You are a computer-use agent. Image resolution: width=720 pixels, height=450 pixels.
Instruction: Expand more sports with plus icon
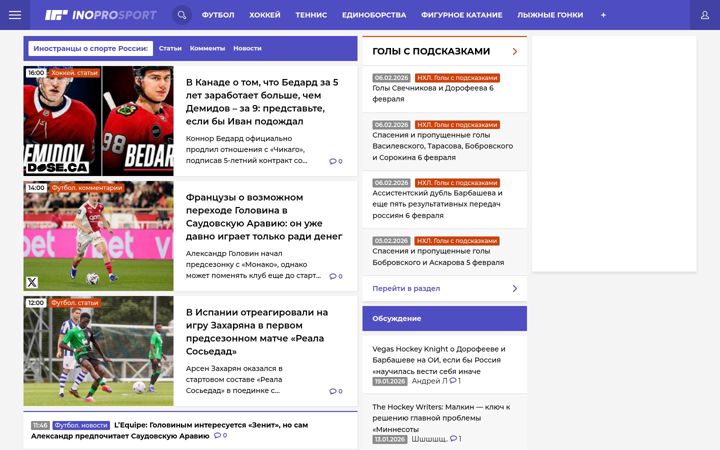(x=603, y=15)
